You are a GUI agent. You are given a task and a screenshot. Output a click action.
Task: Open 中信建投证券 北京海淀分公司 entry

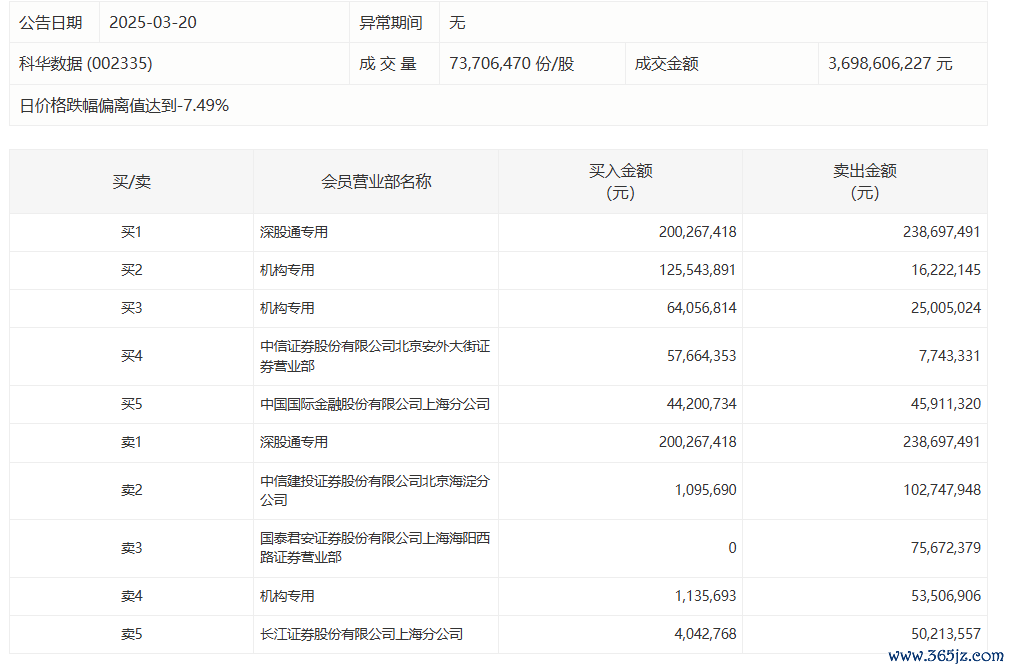pos(375,490)
